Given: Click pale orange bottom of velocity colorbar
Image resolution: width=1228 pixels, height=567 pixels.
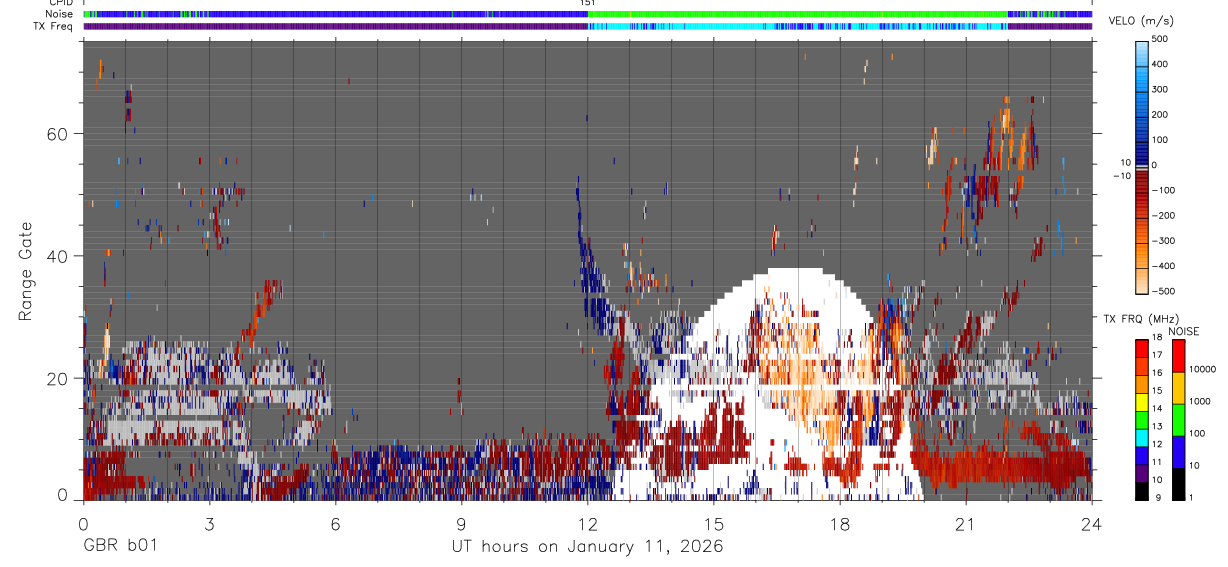Looking at the screenshot, I should tap(1141, 280).
